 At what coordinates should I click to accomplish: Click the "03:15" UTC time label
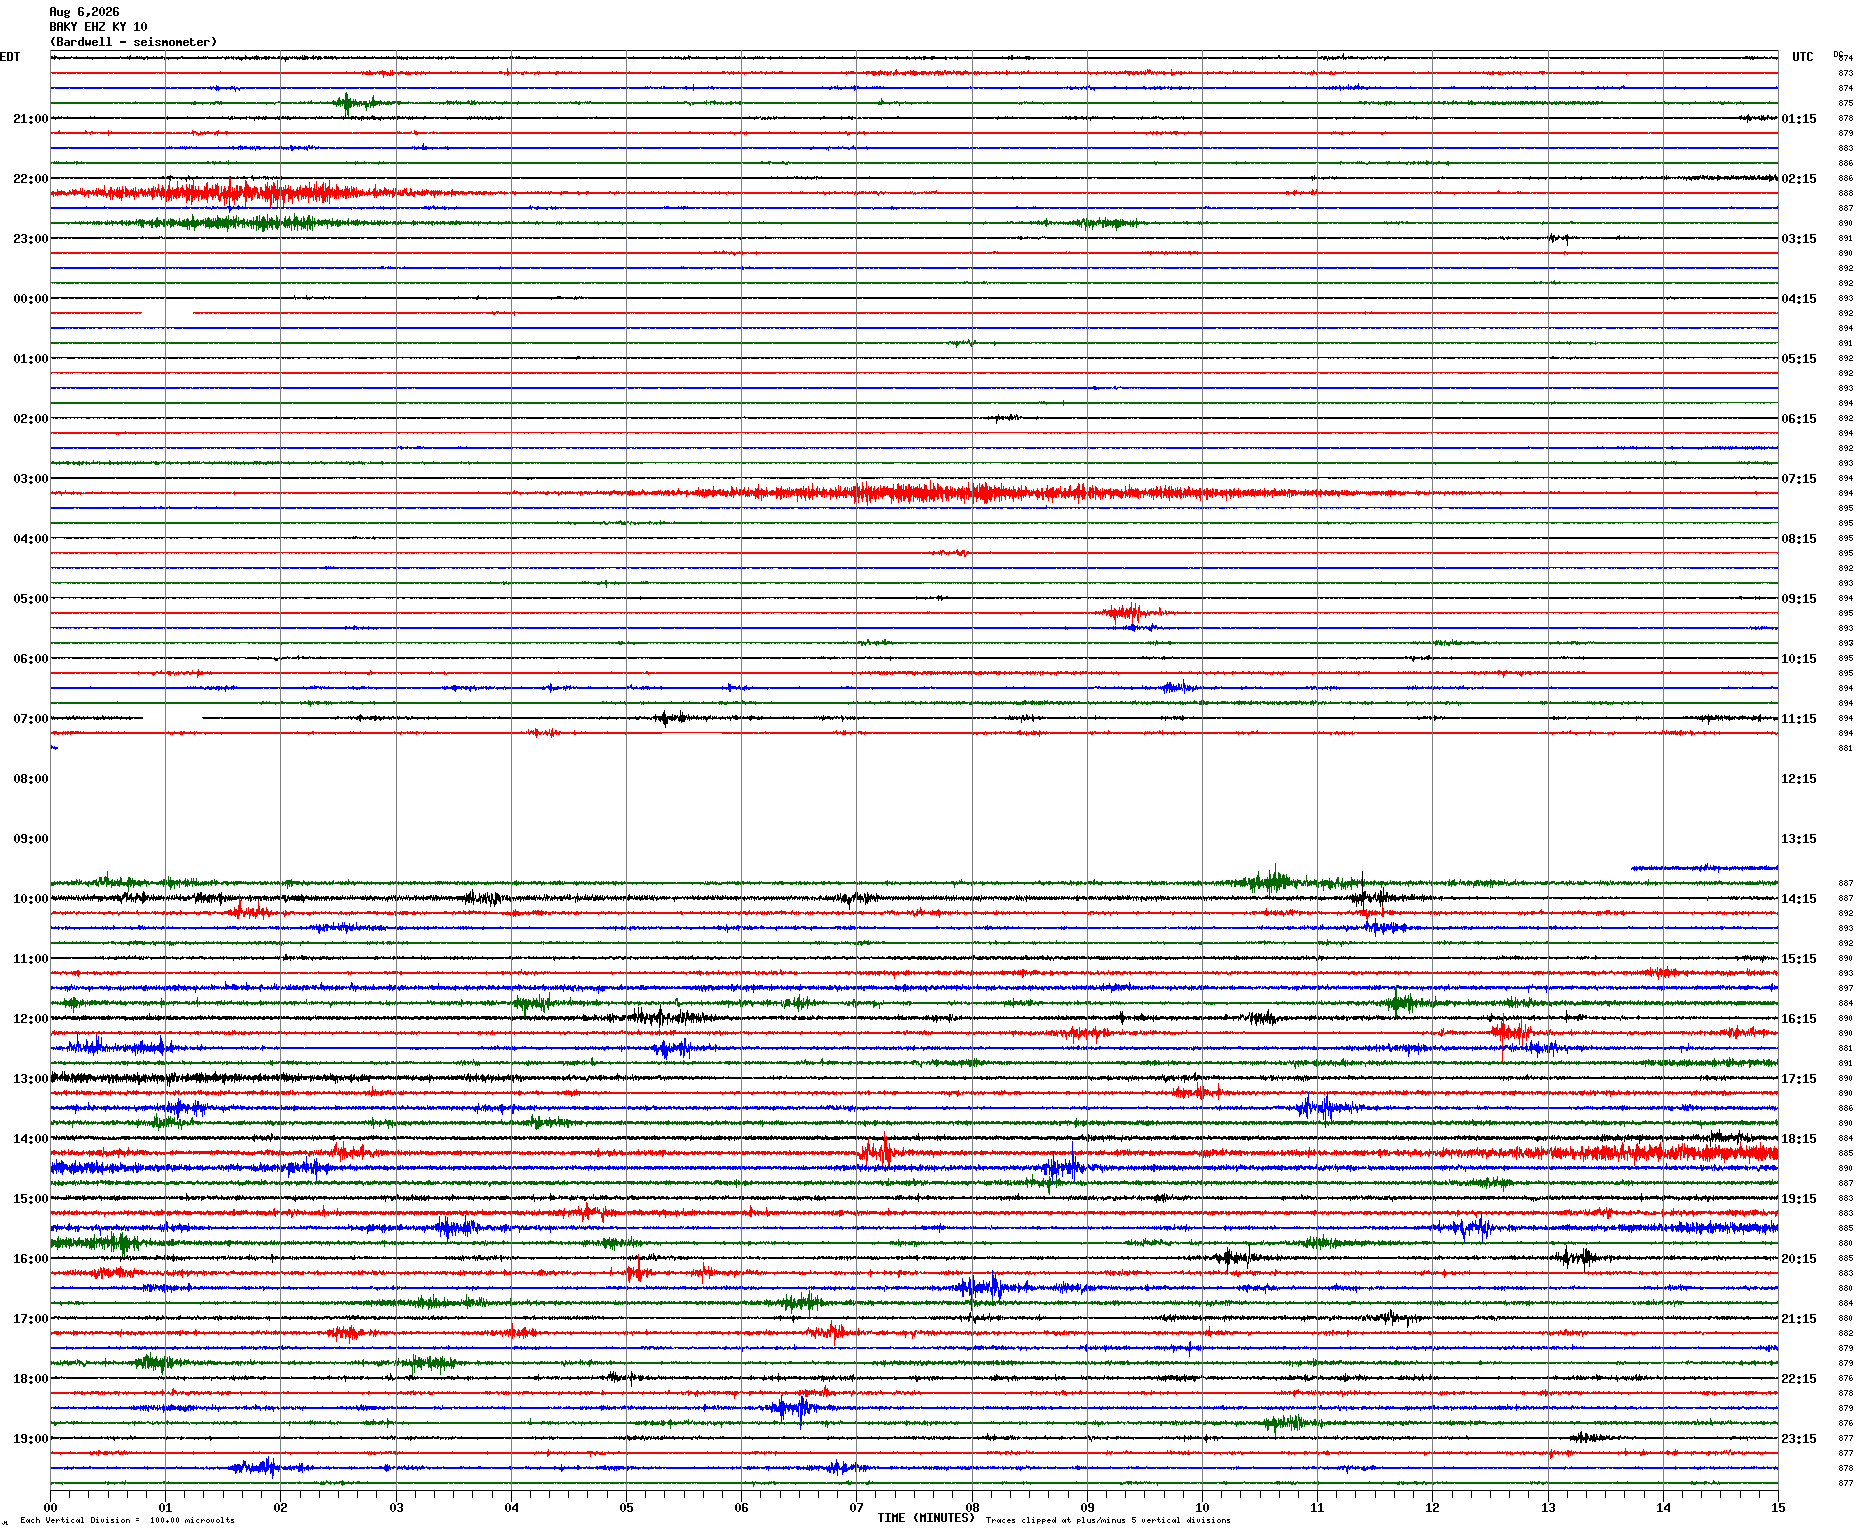[x=1799, y=239]
